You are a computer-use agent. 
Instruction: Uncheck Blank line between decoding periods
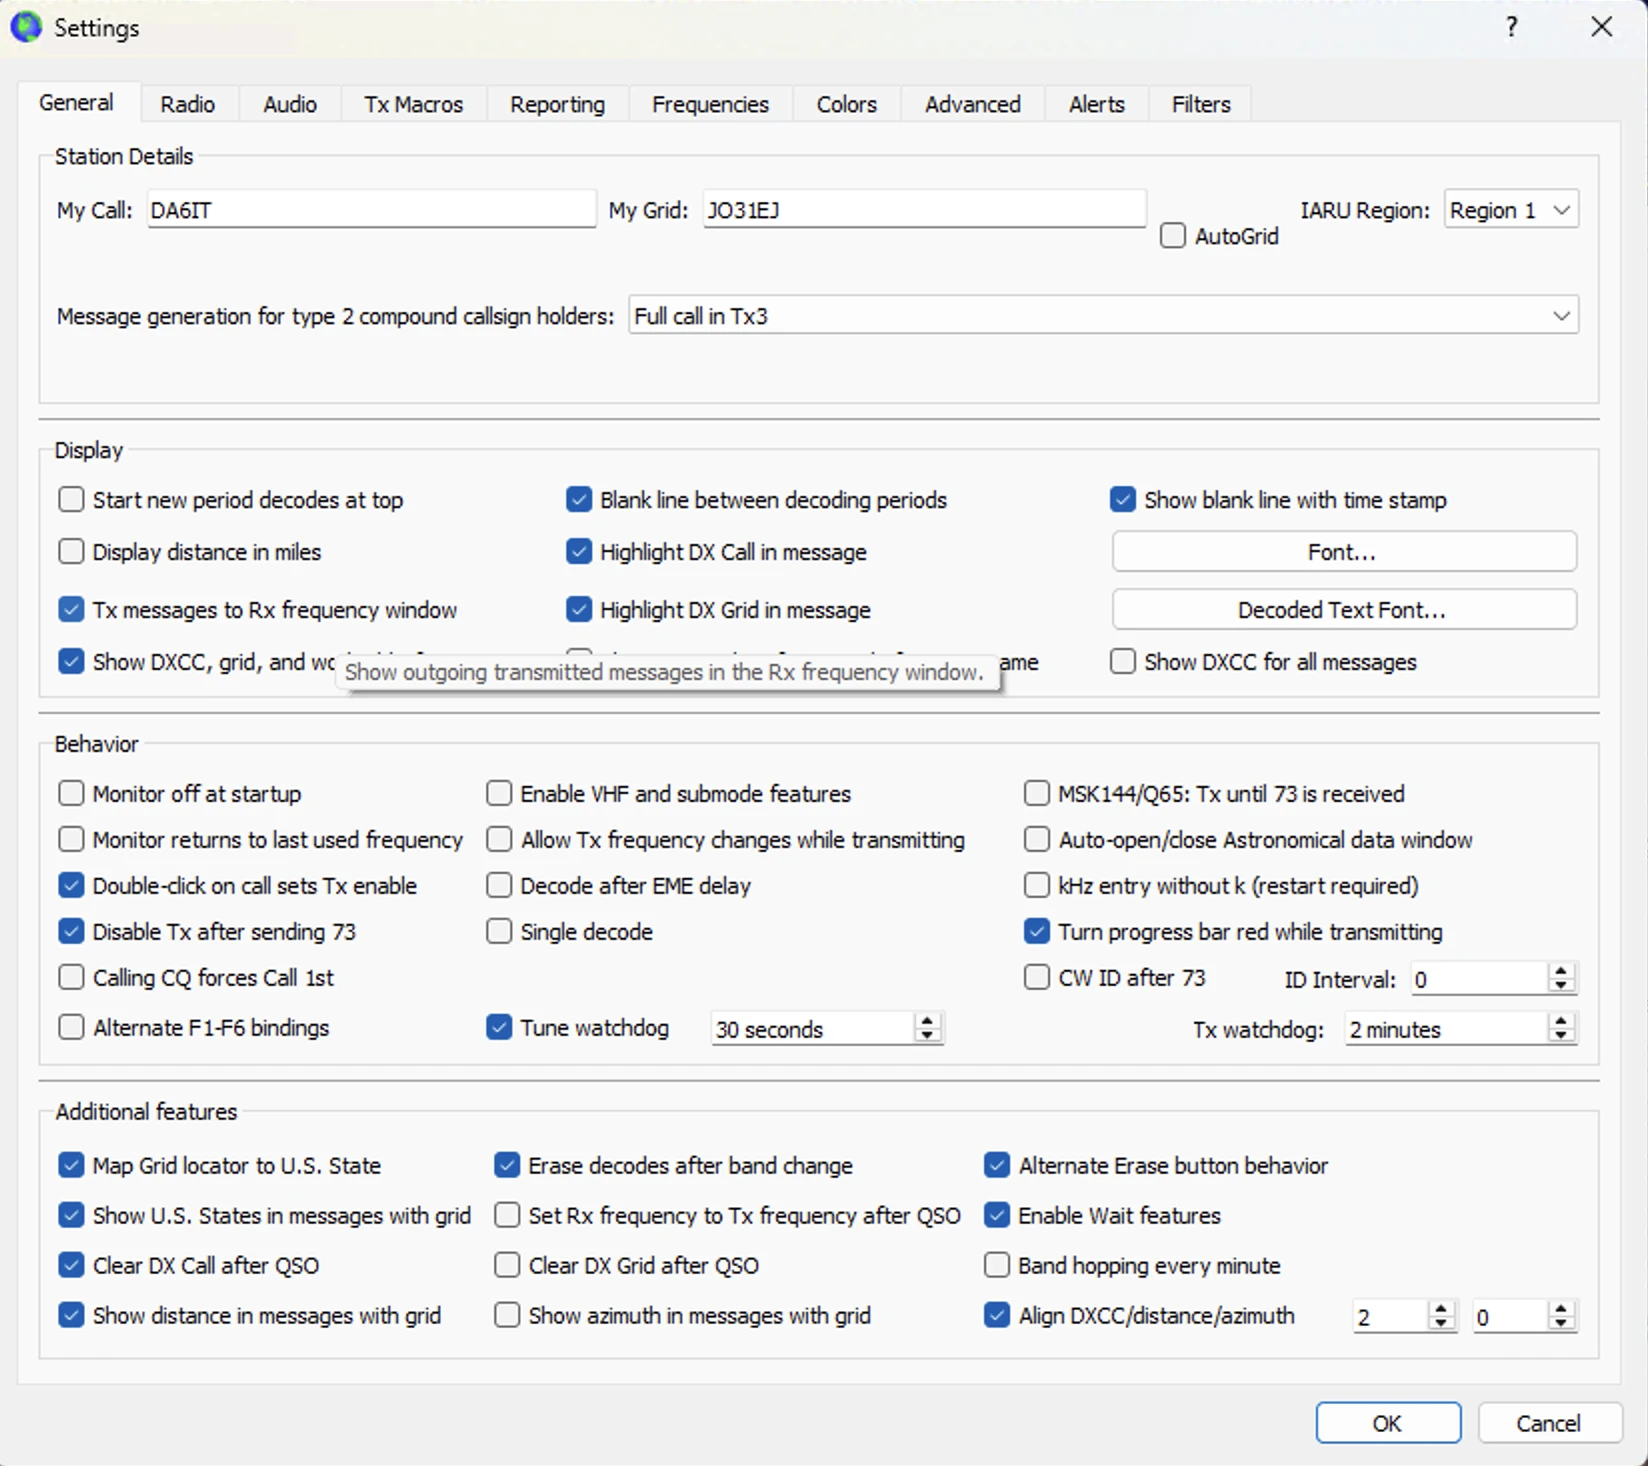(x=579, y=499)
